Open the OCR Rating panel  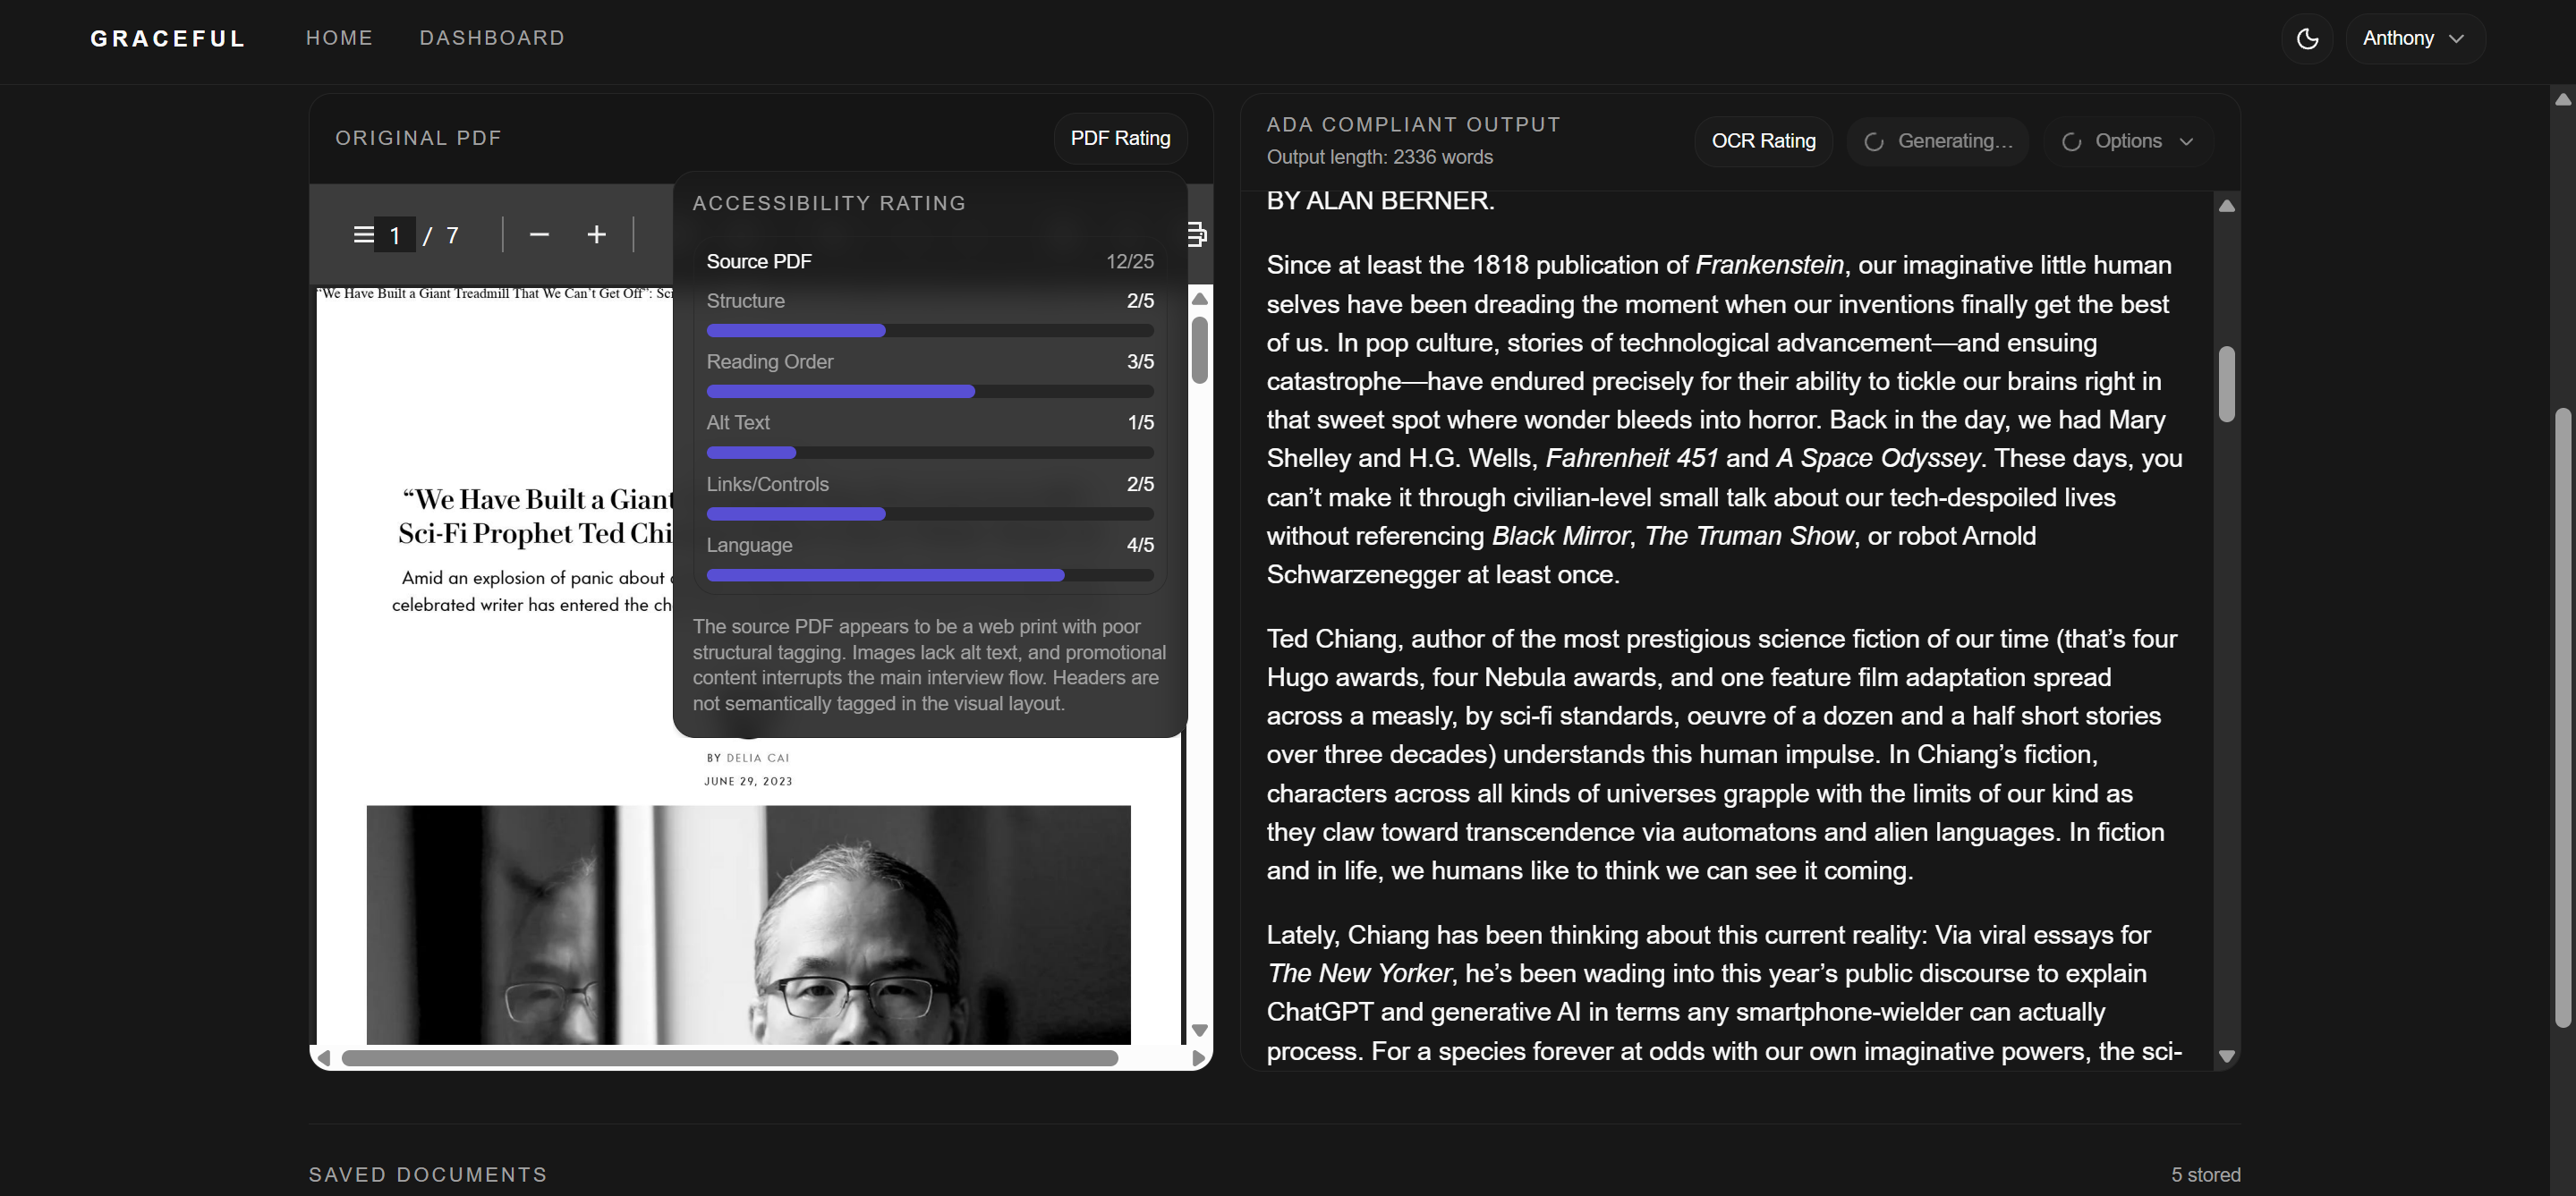[1762, 141]
